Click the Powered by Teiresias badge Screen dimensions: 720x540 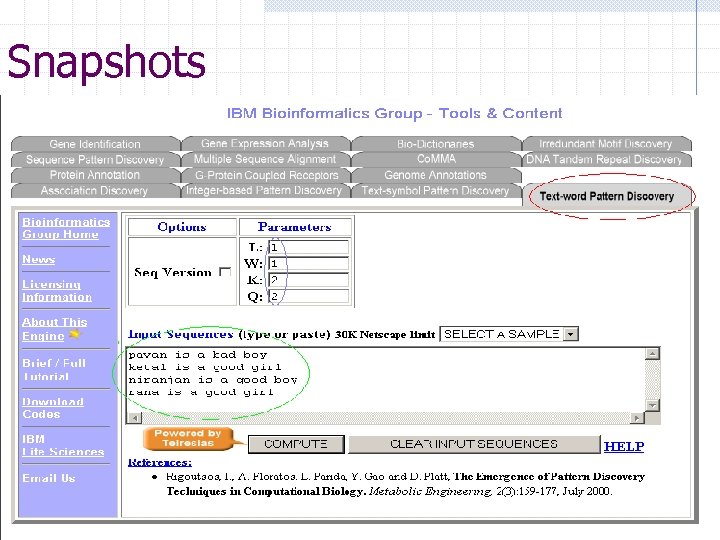[191, 439]
